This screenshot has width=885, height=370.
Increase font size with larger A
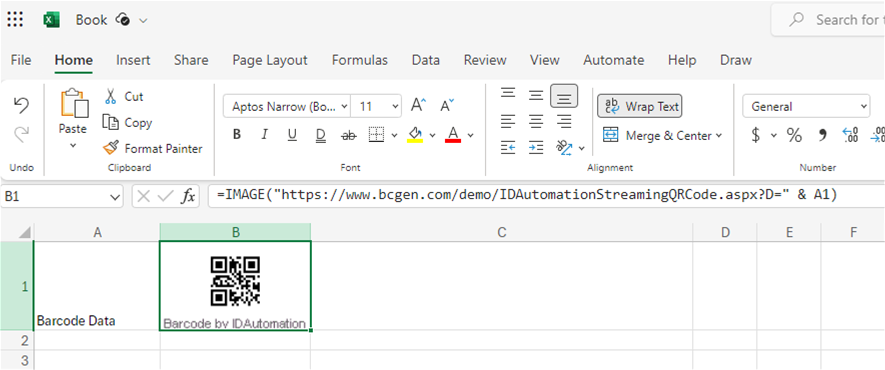(418, 105)
